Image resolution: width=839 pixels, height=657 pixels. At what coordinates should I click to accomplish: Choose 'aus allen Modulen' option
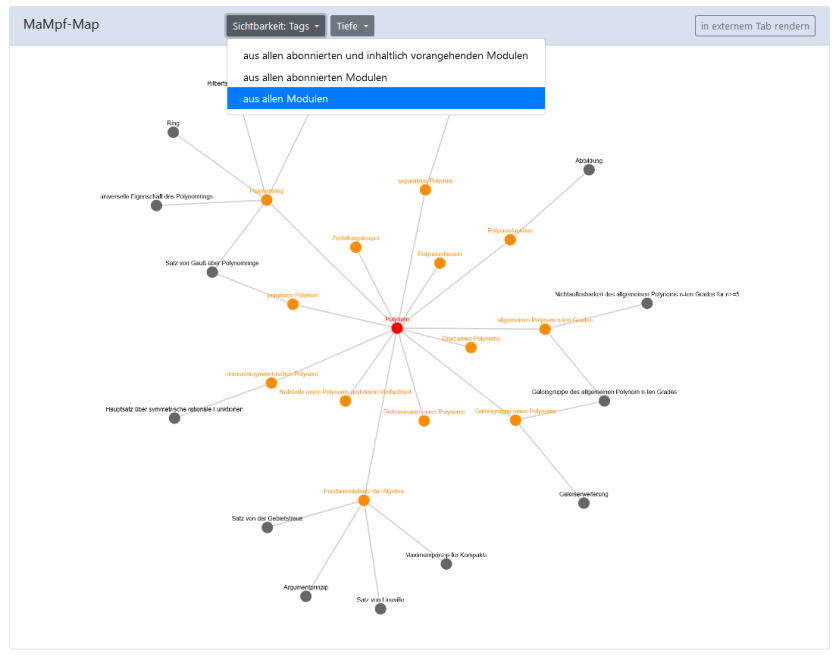click(x=386, y=99)
